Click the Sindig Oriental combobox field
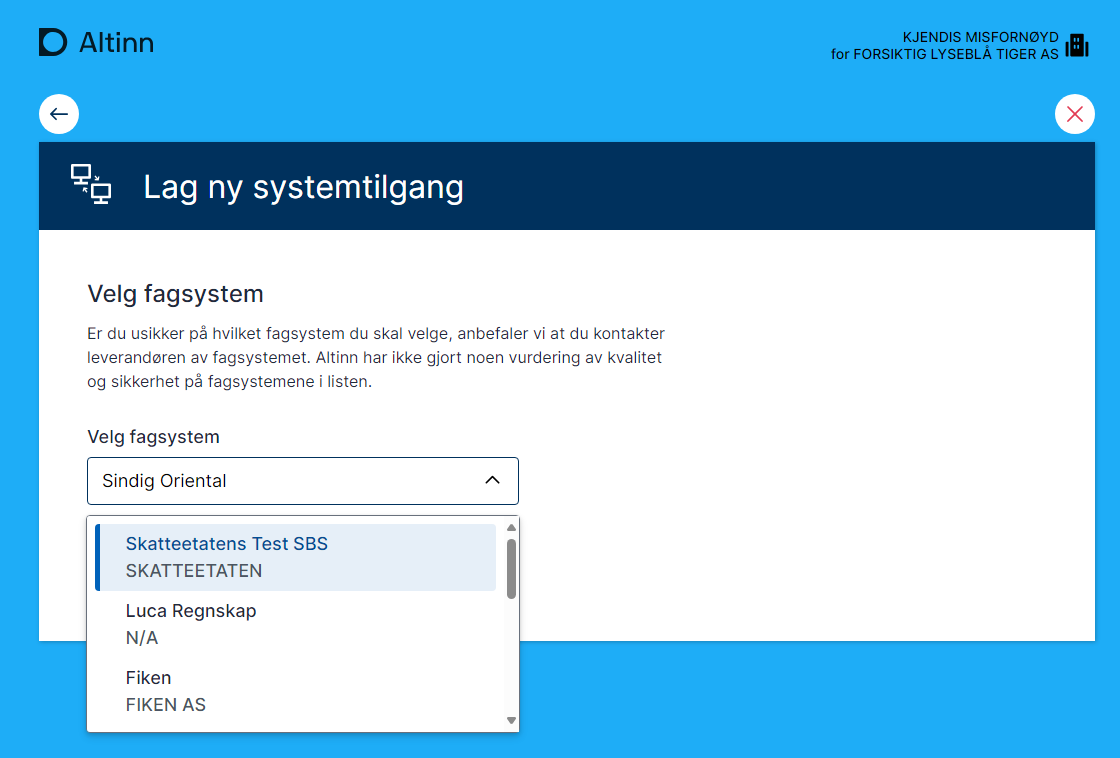The width and height of the screenshot is (1120, 758). [280, 481]
